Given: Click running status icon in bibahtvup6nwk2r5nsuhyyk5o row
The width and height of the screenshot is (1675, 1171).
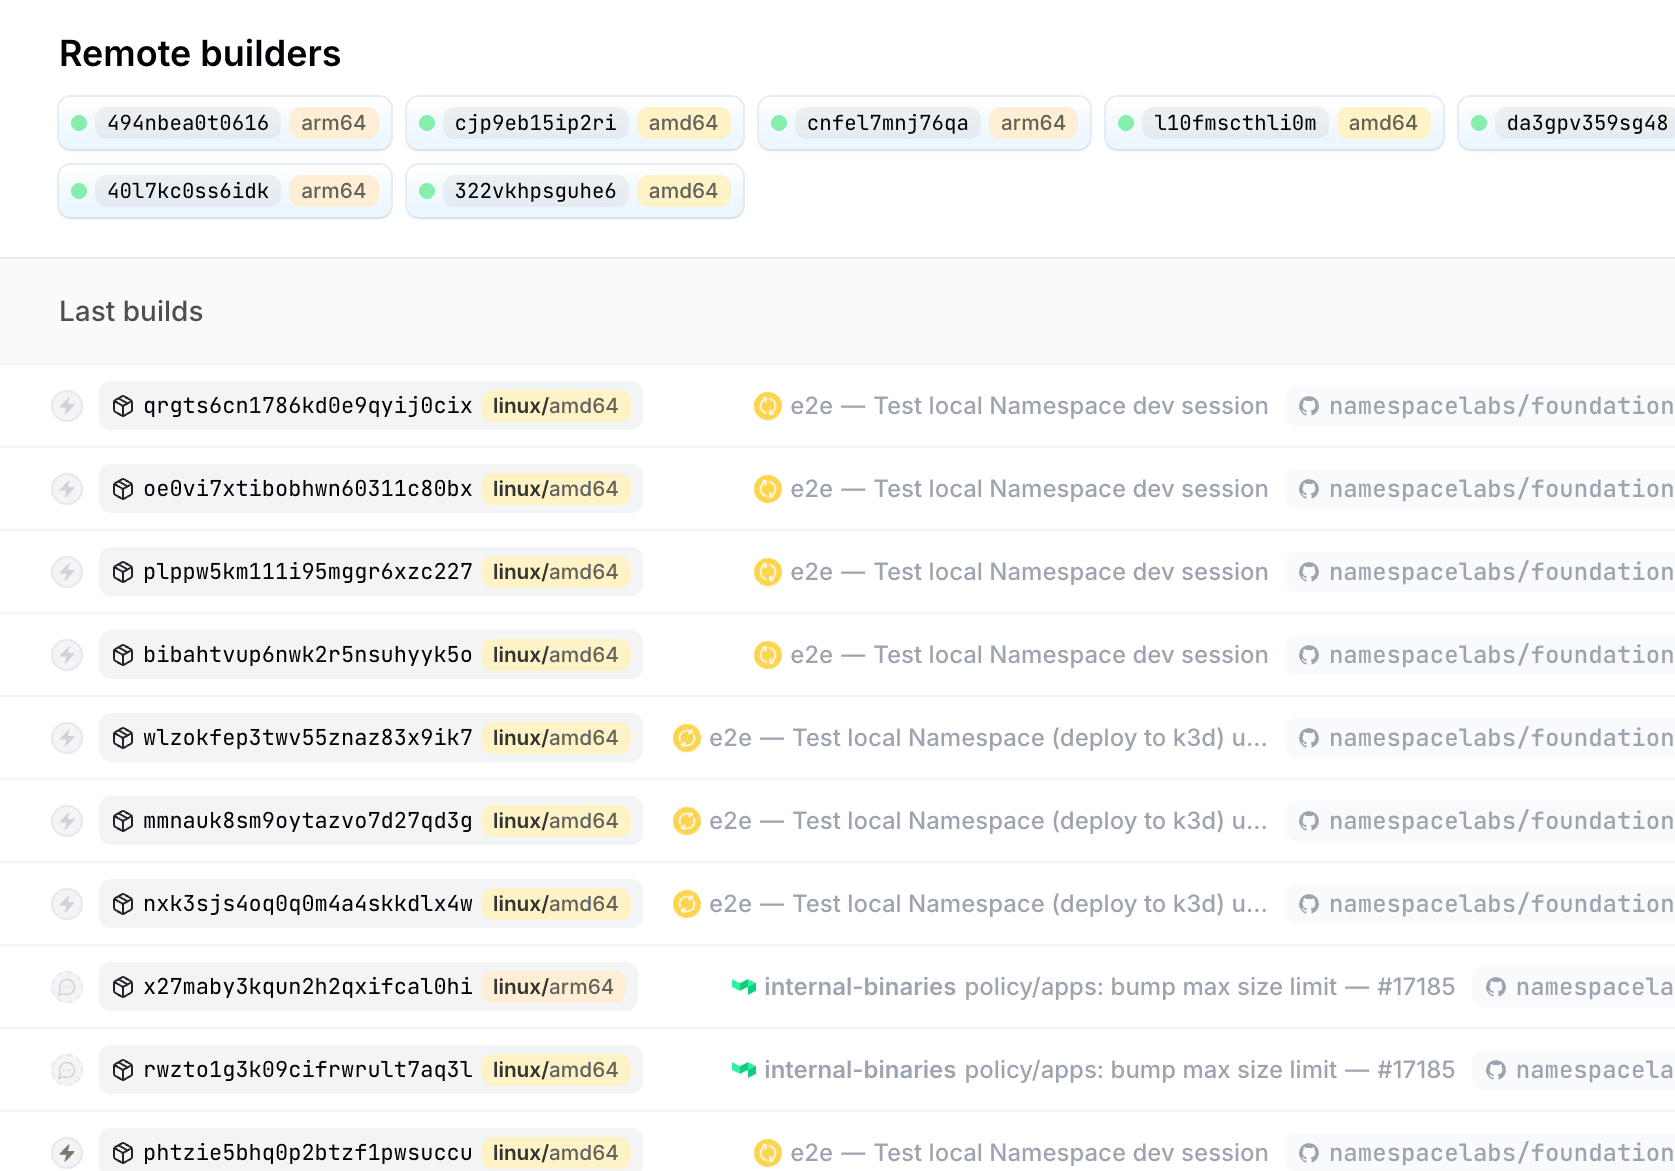Looking at the screenshot, I should click(767, 655).
